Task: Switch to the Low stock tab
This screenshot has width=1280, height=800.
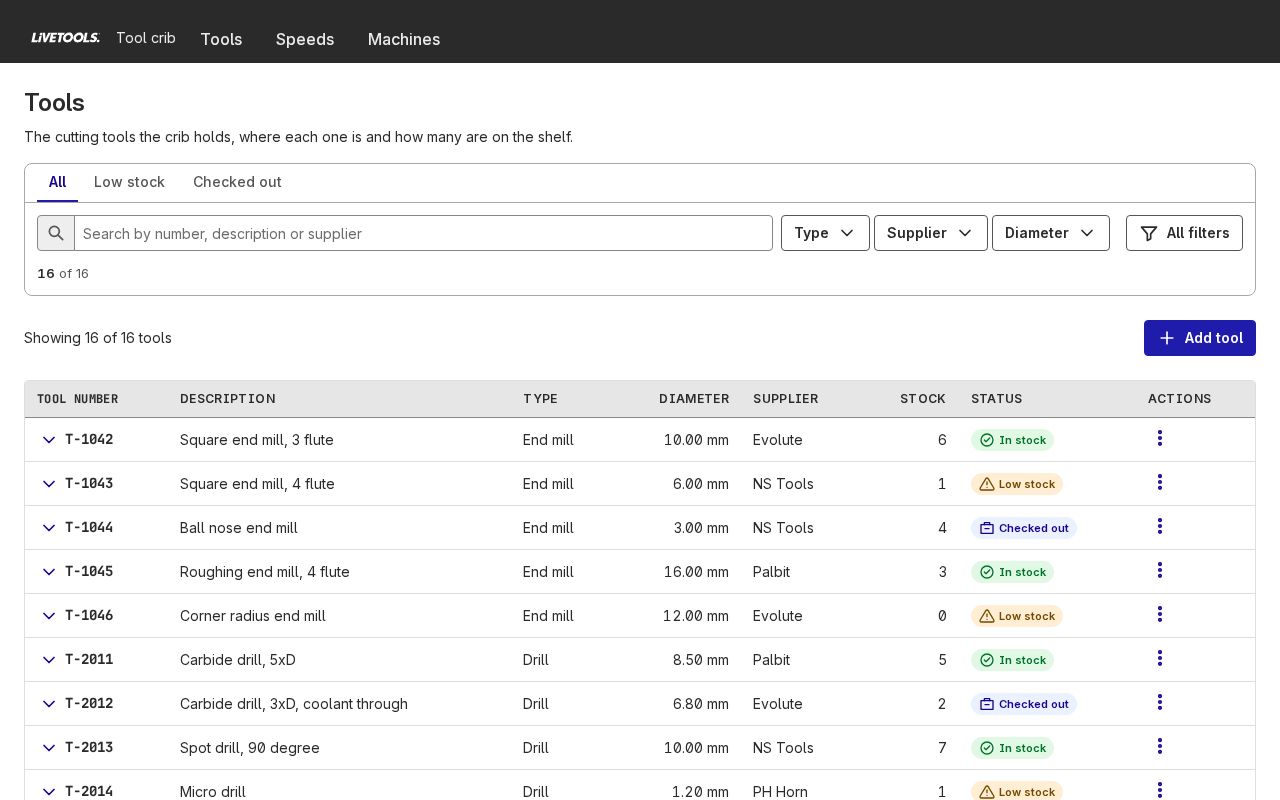Action: pos(129,182)
